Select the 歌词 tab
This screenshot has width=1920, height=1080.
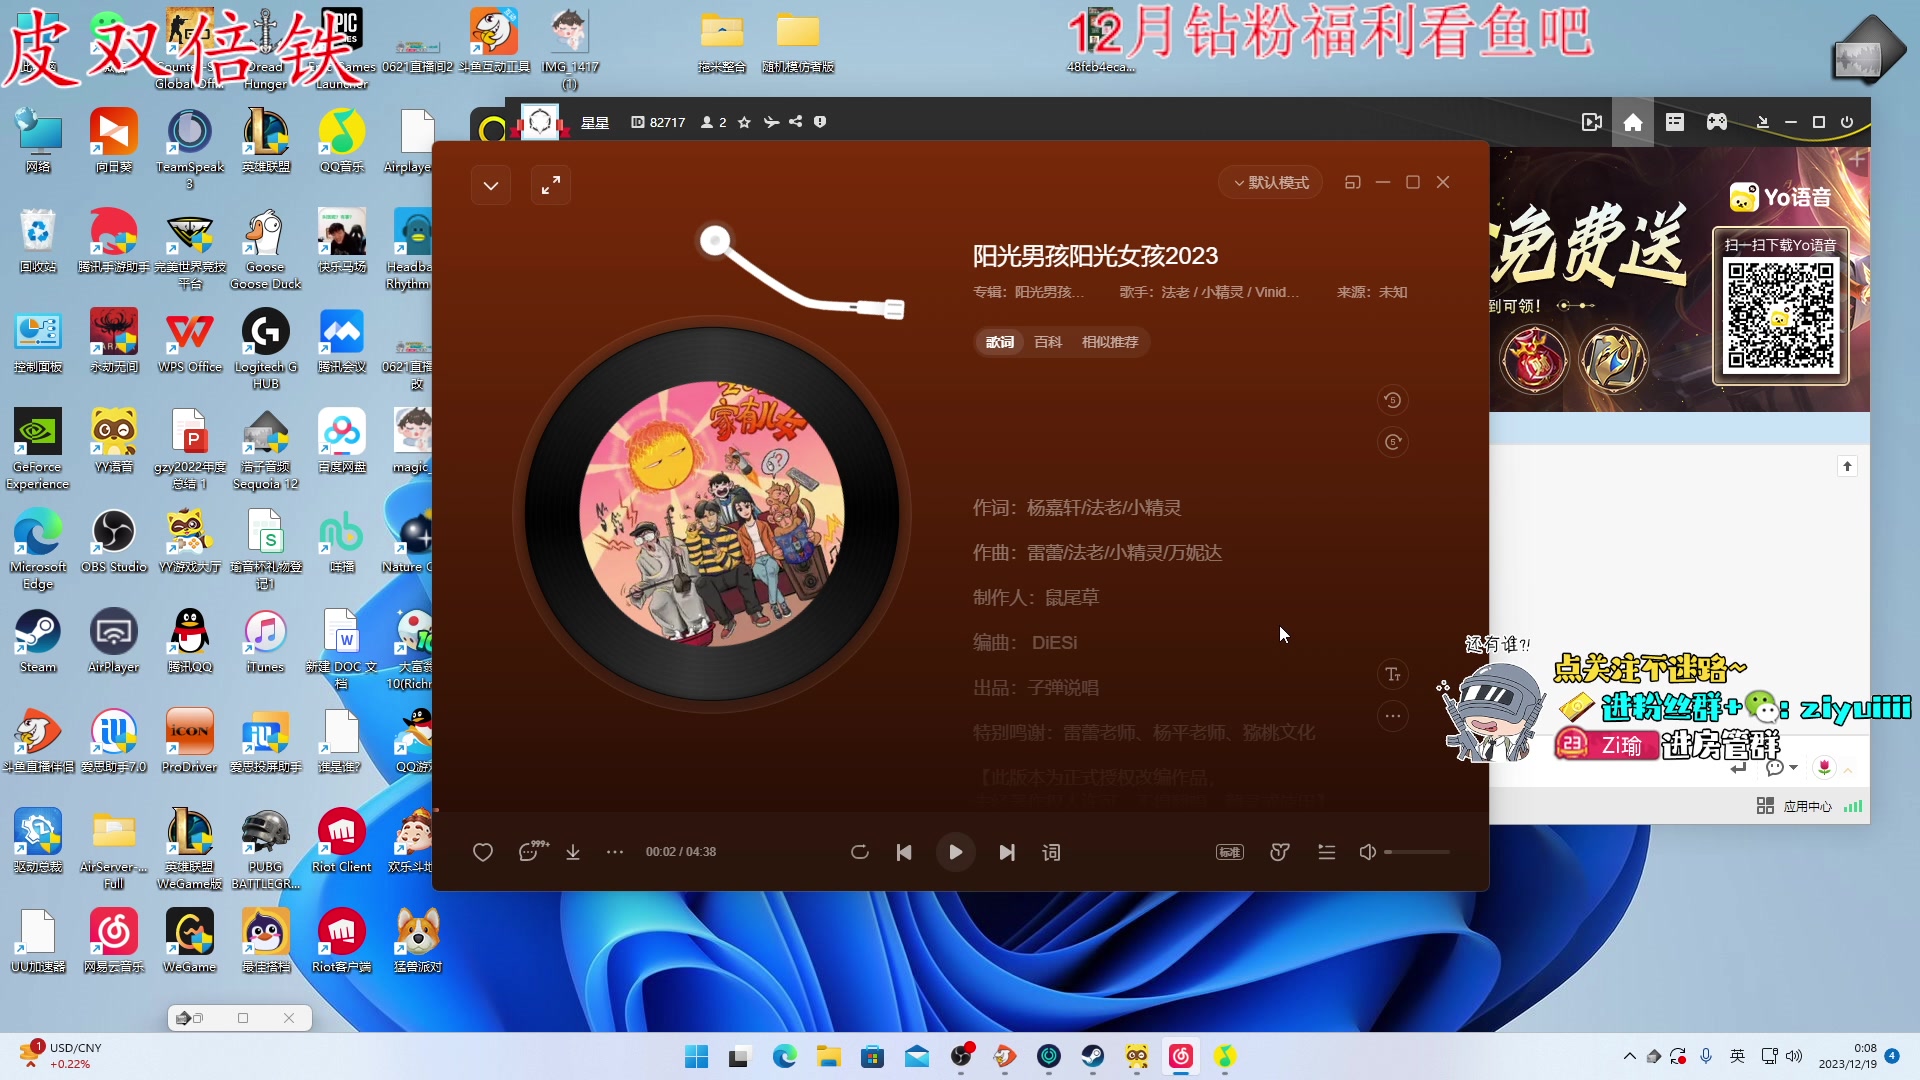(1000, 342)
